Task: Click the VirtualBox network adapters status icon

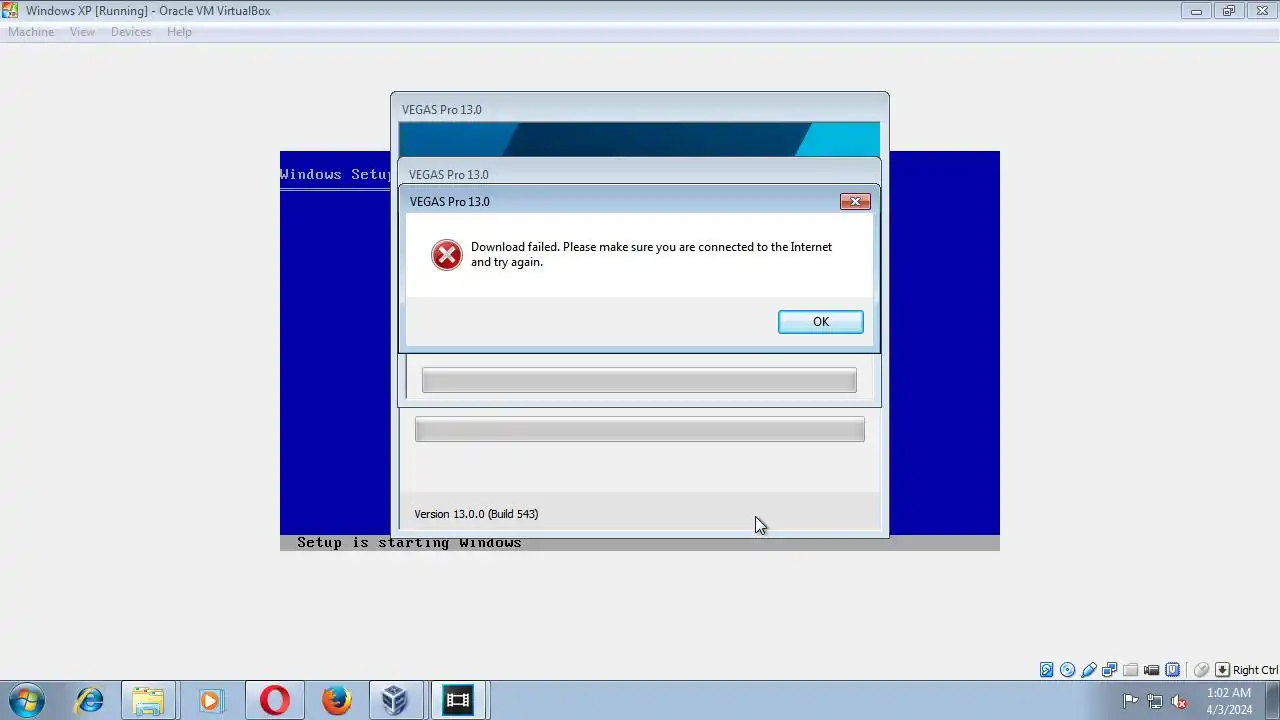Action: click(1110, 670)
